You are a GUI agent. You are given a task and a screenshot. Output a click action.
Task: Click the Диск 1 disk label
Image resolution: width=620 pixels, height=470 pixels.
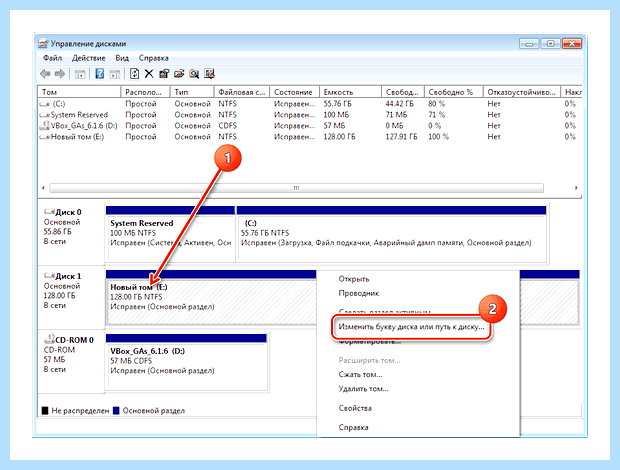click(68, 276)
